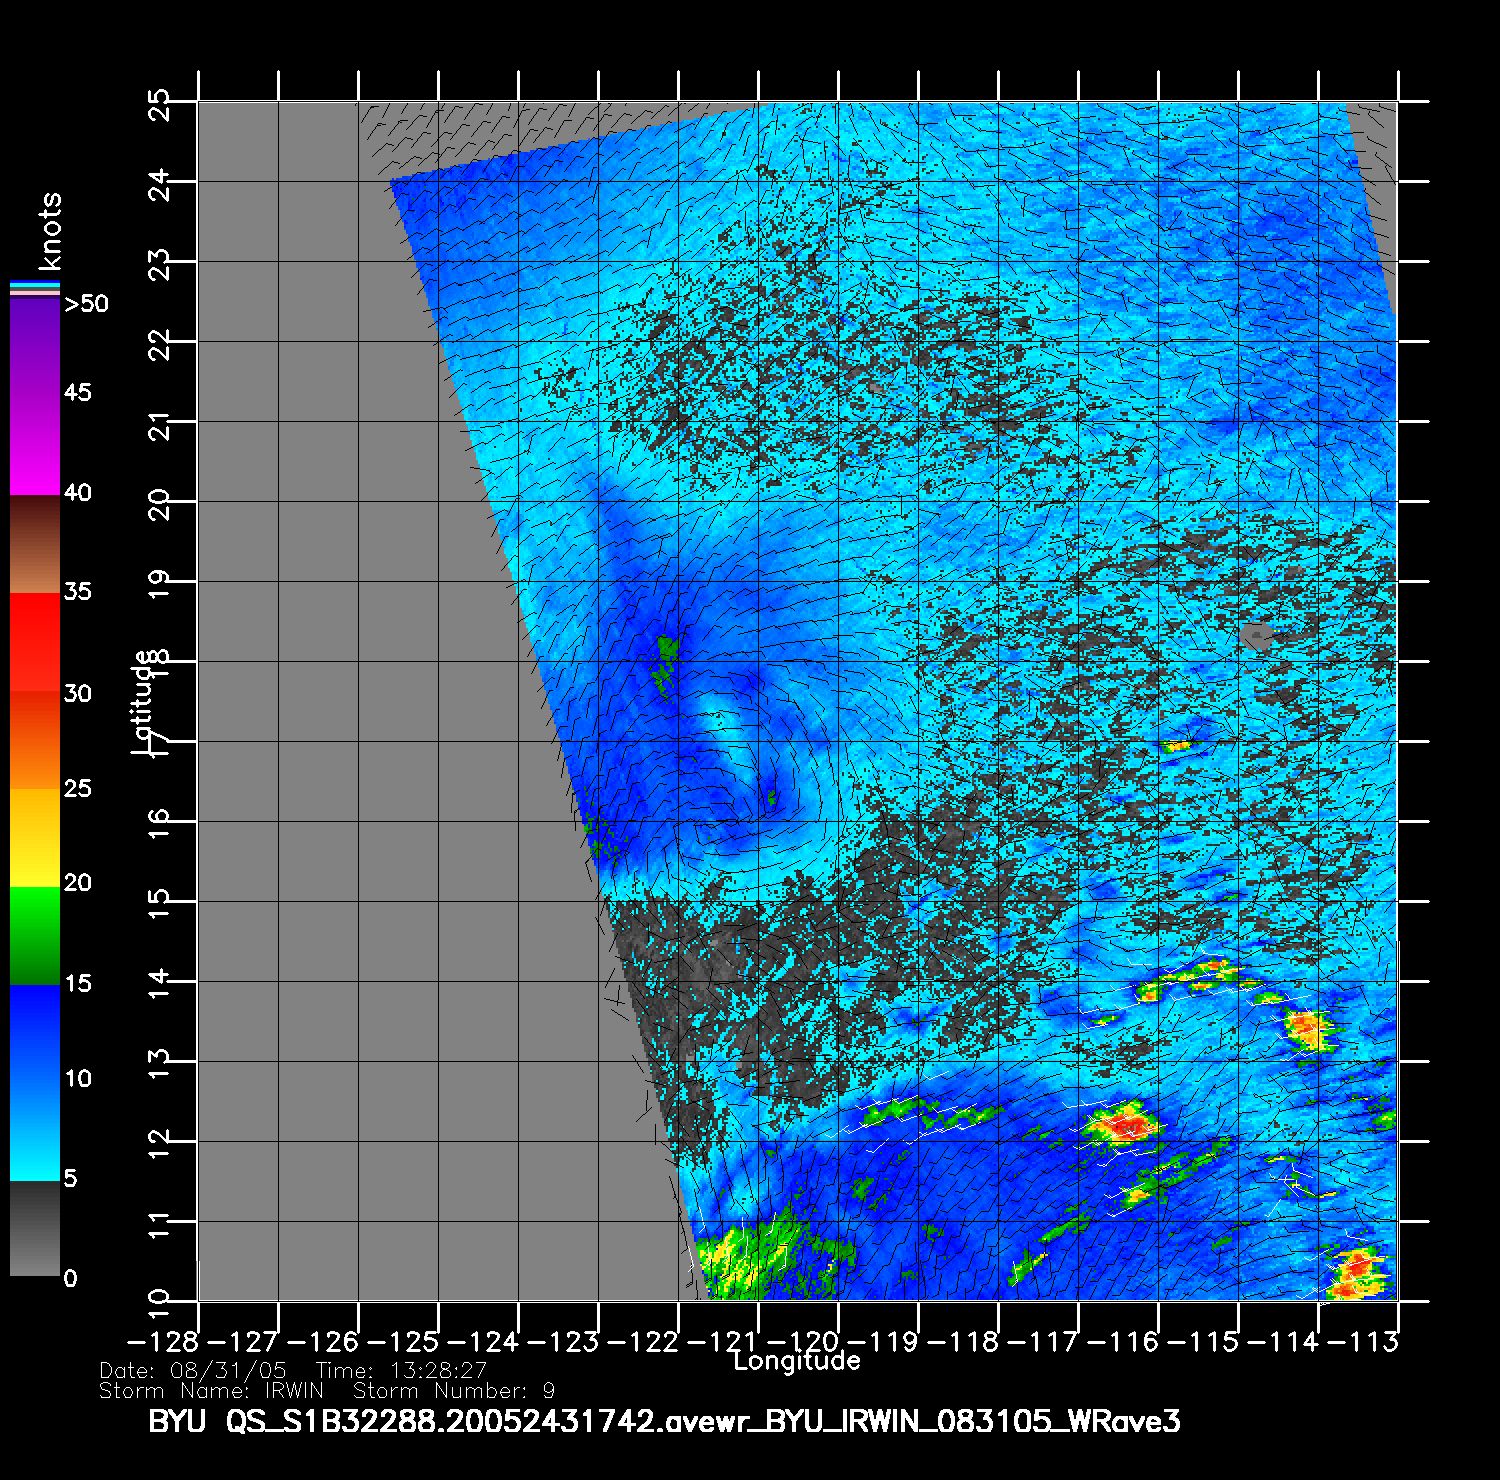Click the -128 longitude tick label
Screen dimensions: 1500x1480
pyautogui.click(x=163, y=1342)
